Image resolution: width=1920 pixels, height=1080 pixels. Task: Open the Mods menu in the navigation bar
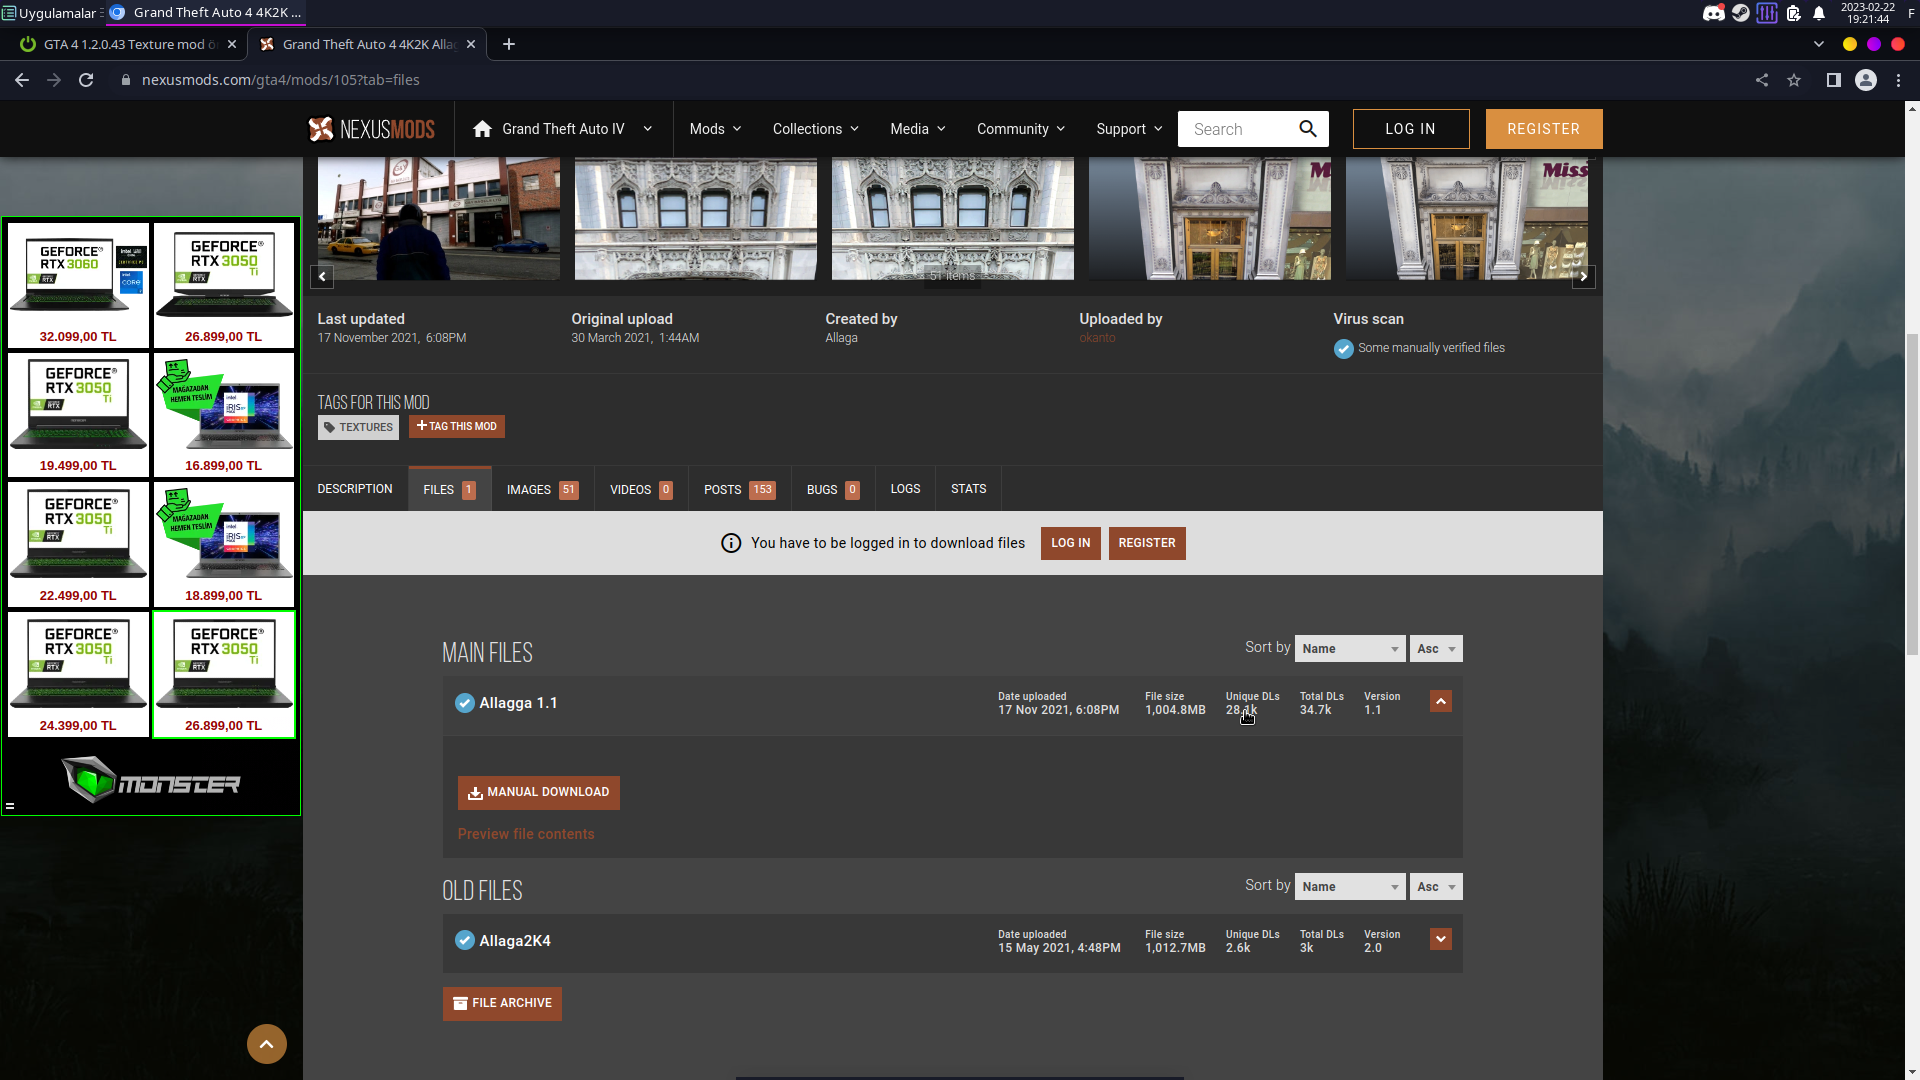(715, 129)
